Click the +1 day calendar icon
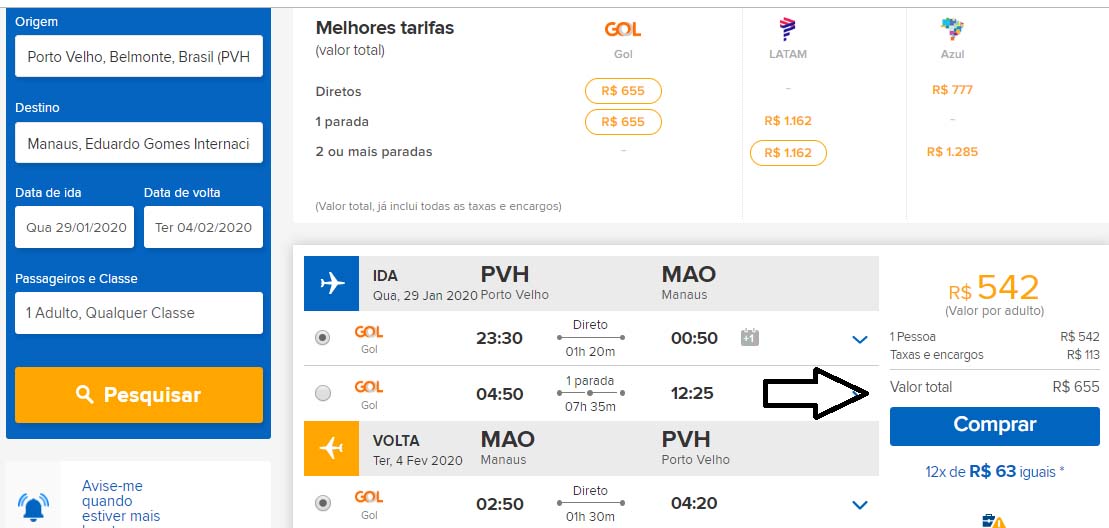 750,338
